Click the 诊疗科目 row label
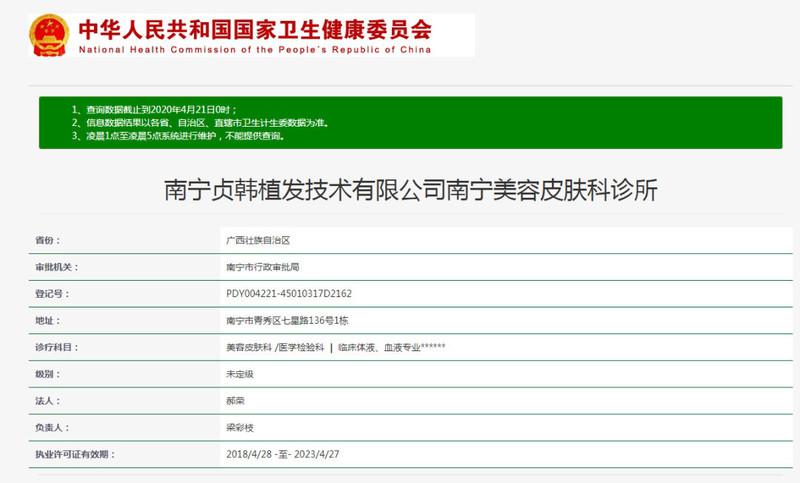 pos(56,347)
